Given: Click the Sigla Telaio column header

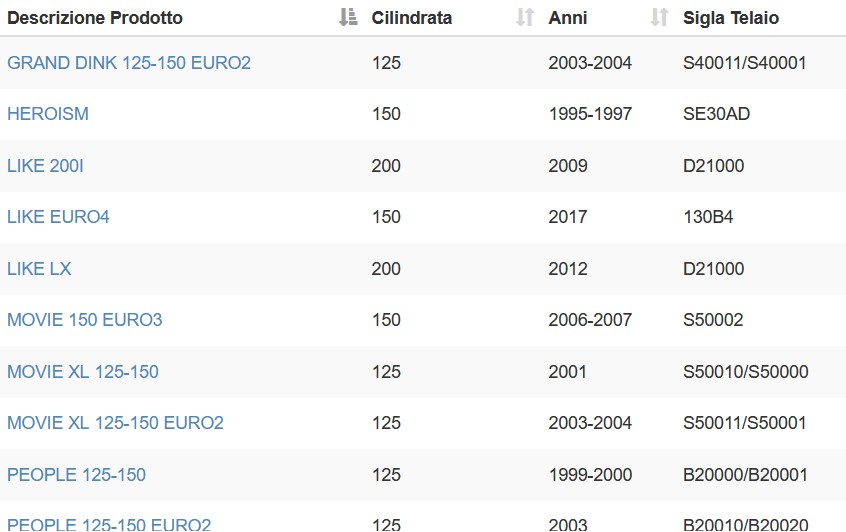Looking at the screenshot, I should coord(731,18).
